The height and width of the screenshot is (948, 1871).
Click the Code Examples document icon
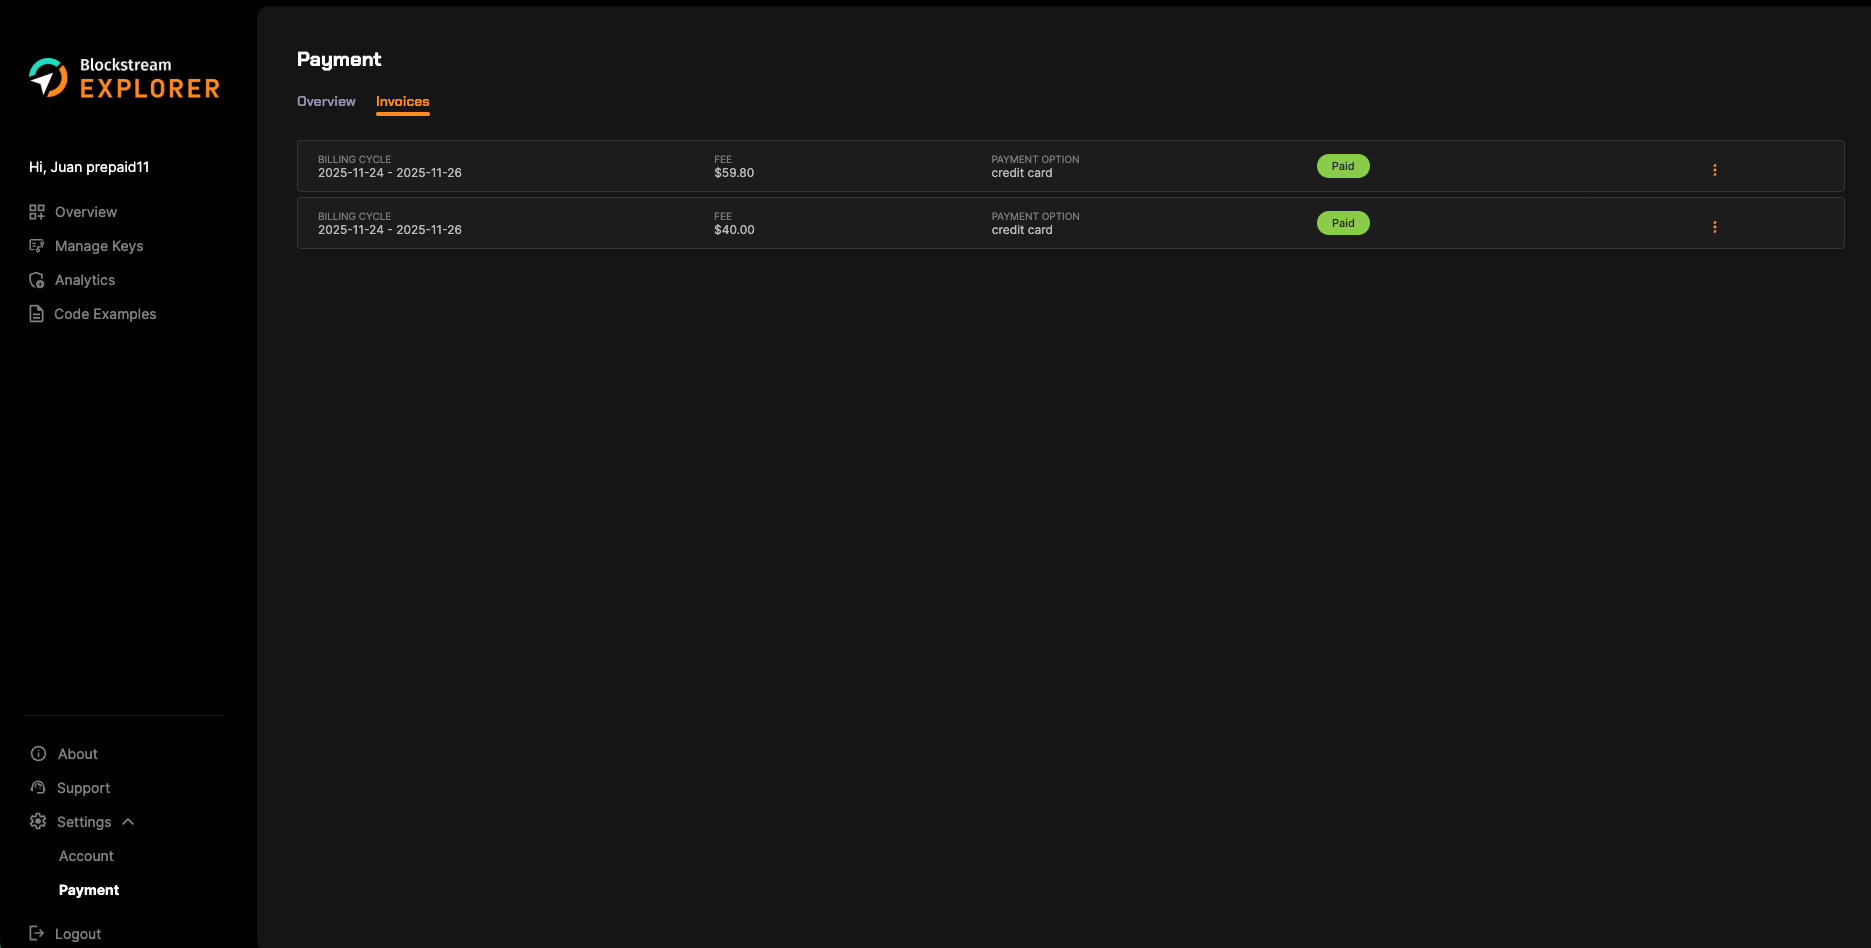coord(37,313)
